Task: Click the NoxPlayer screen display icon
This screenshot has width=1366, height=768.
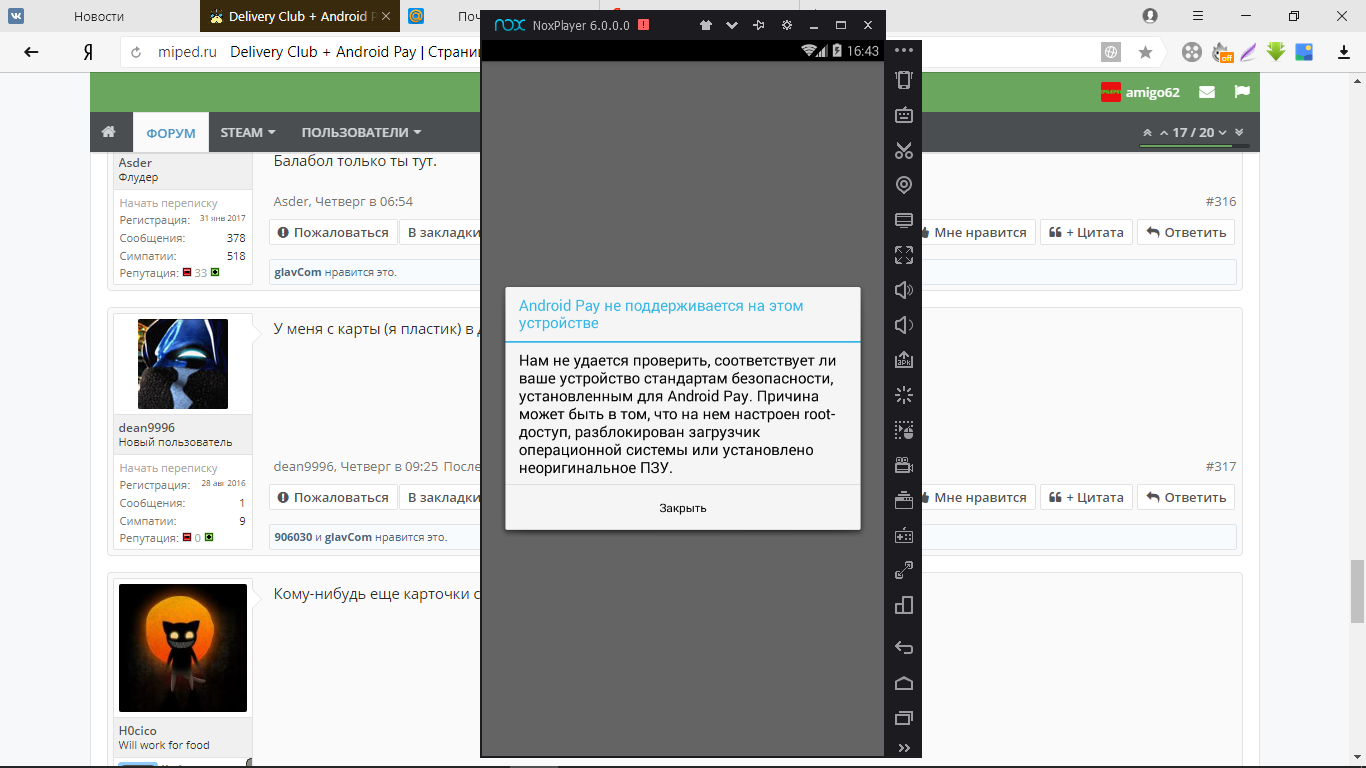Action: [904, 220]
